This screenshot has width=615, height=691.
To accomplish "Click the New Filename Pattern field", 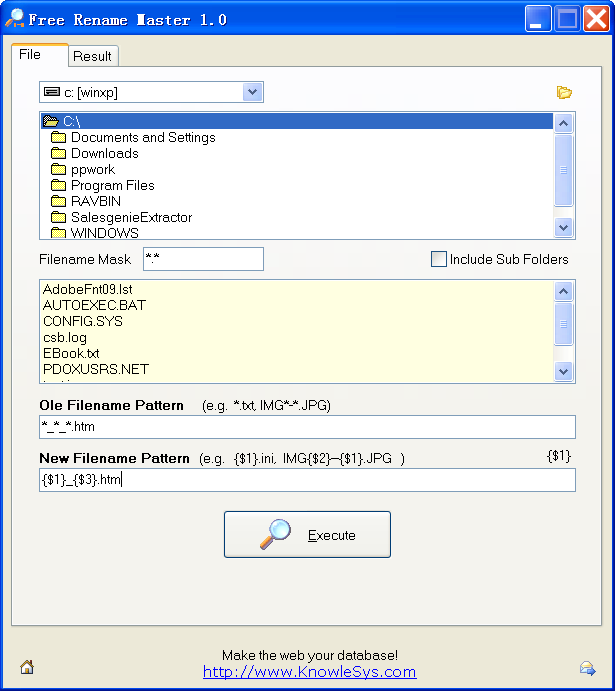I will (307, 480).
